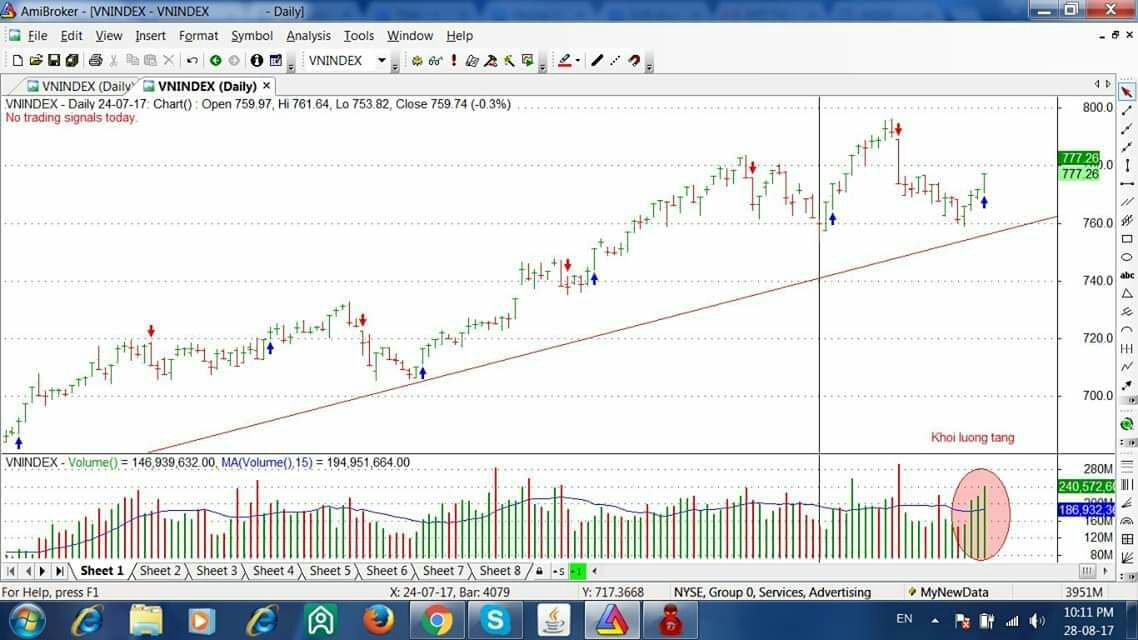Select the Vertical line drawing tool
Image resolution: width=1138 pixels, height=640 pixels.
click(x=1127, y=165)
